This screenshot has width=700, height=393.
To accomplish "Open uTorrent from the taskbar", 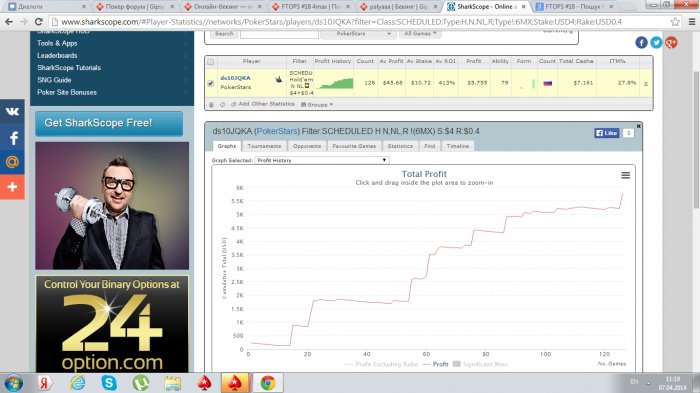I will click(x=141, y=383).
